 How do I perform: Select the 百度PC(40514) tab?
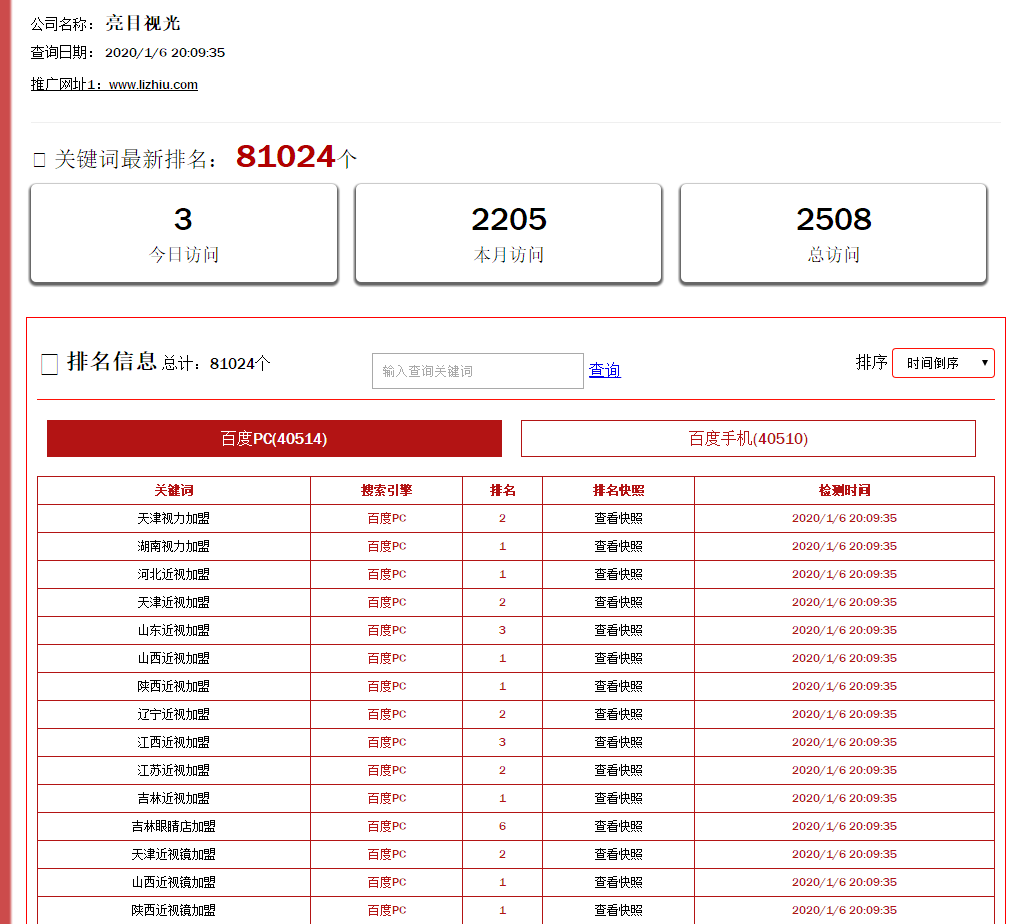(x=273, y=438)
